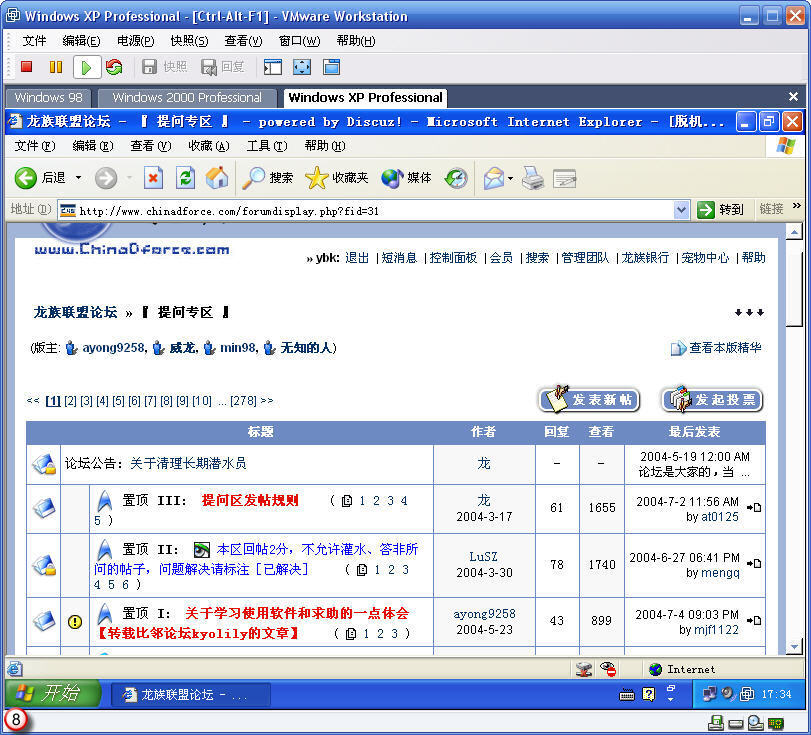
Task: Click the last-post arrow in the at0125 row
Action: [x=754, y=507]
